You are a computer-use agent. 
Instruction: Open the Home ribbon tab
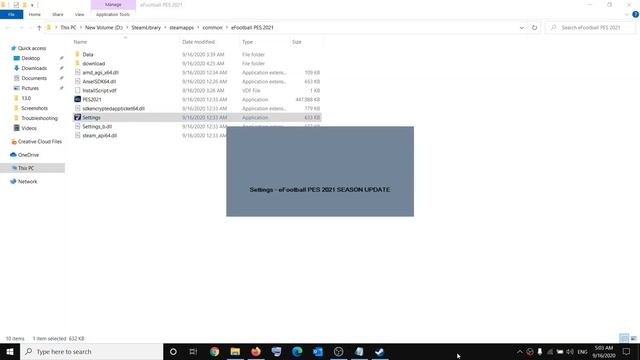point(35,14)
